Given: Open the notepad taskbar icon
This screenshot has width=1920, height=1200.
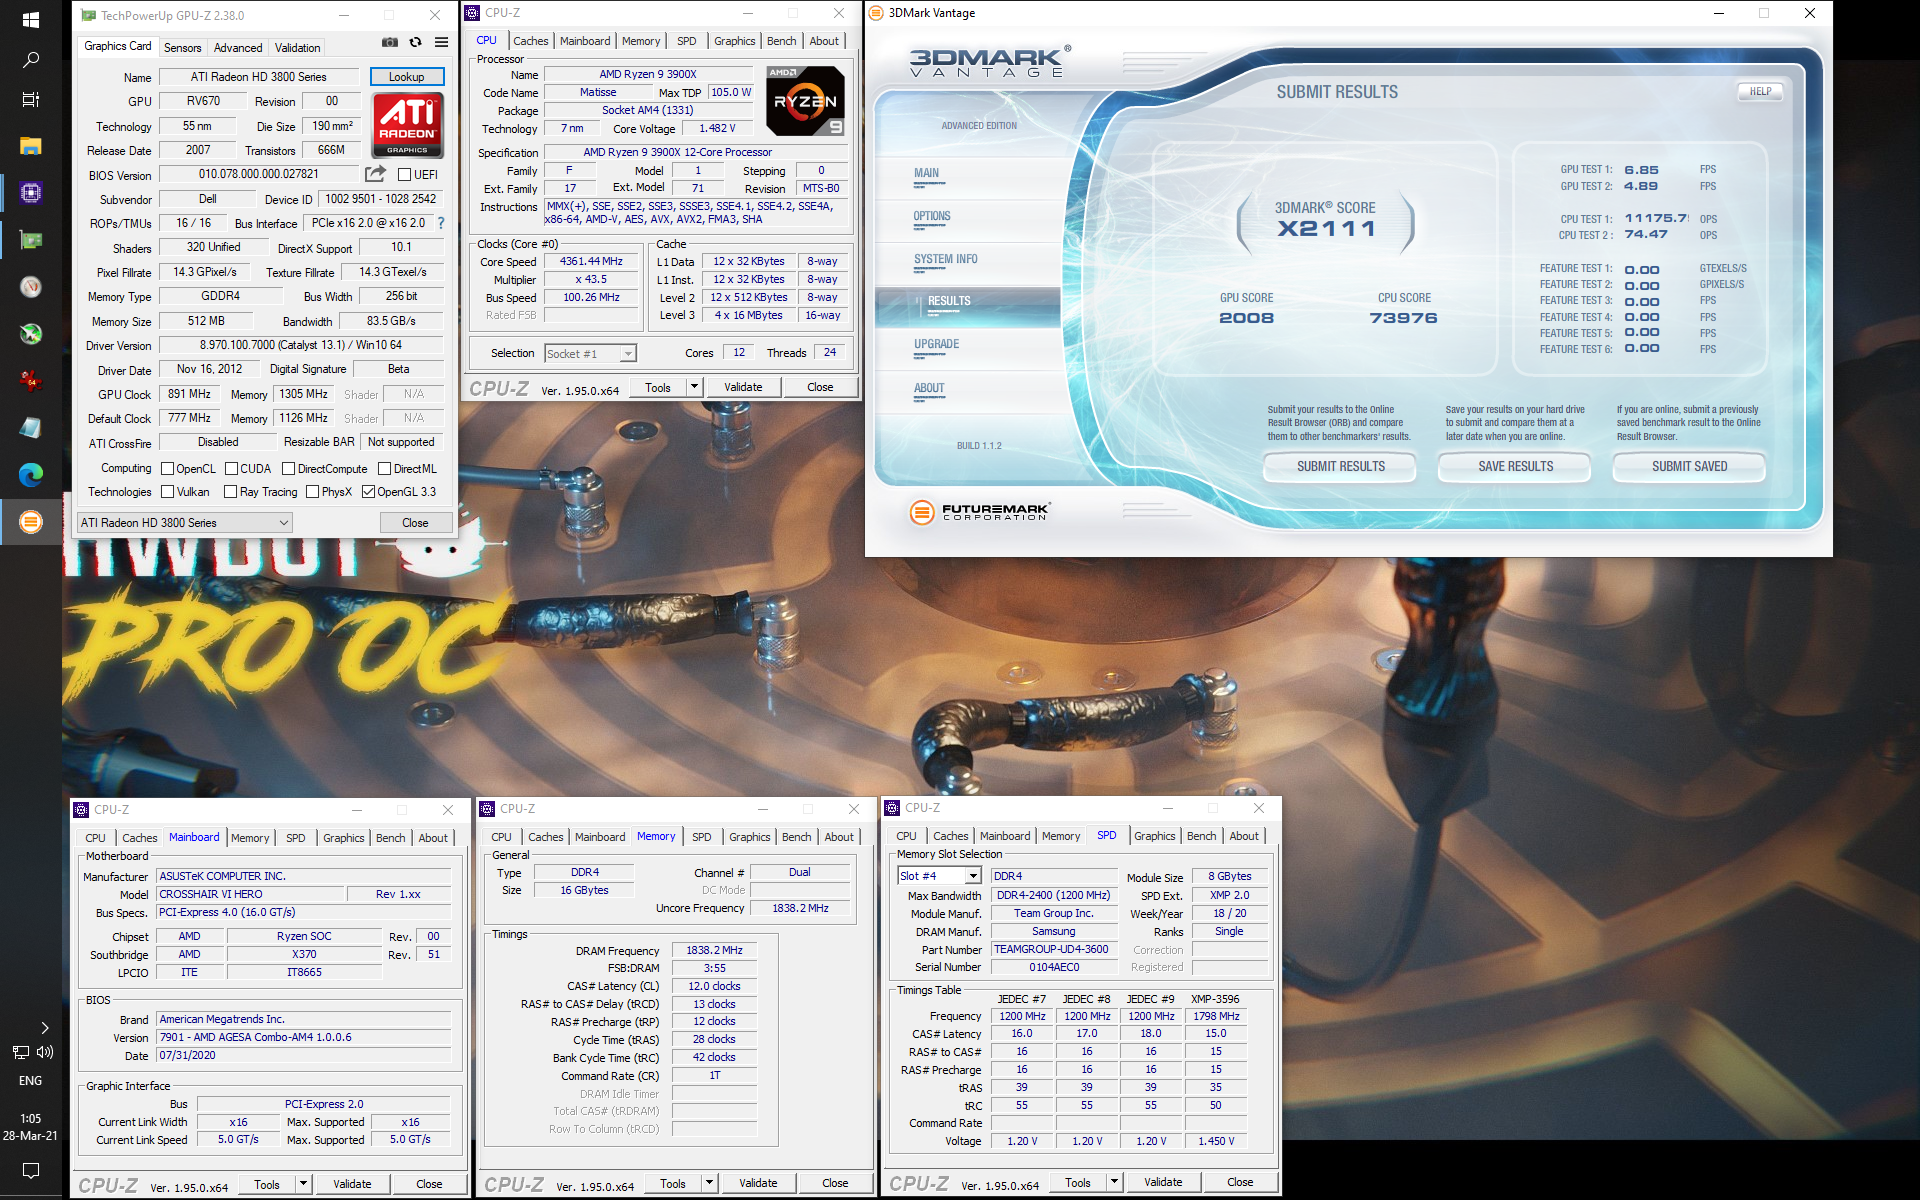Looking at the screenshot, I should click(31, 428).
